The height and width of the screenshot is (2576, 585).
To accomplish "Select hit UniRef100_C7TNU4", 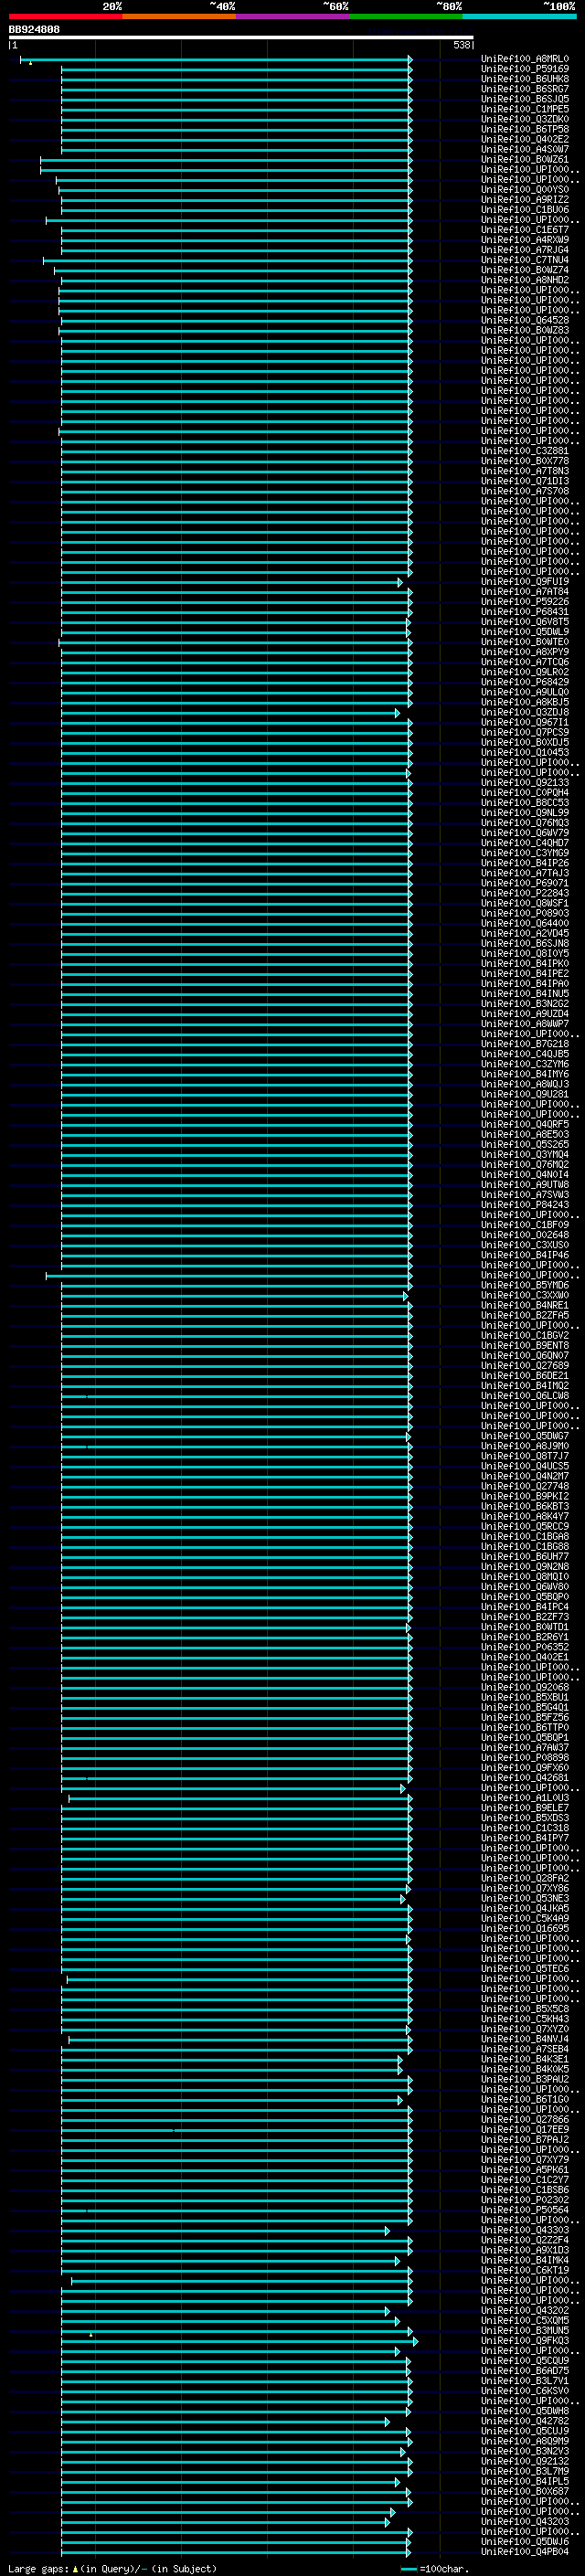I will pos(525,260).
